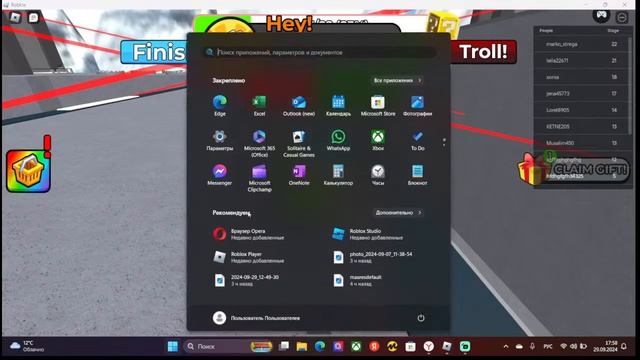
Task: Click the Roblox circular minus icon
Action: point(622,18)
